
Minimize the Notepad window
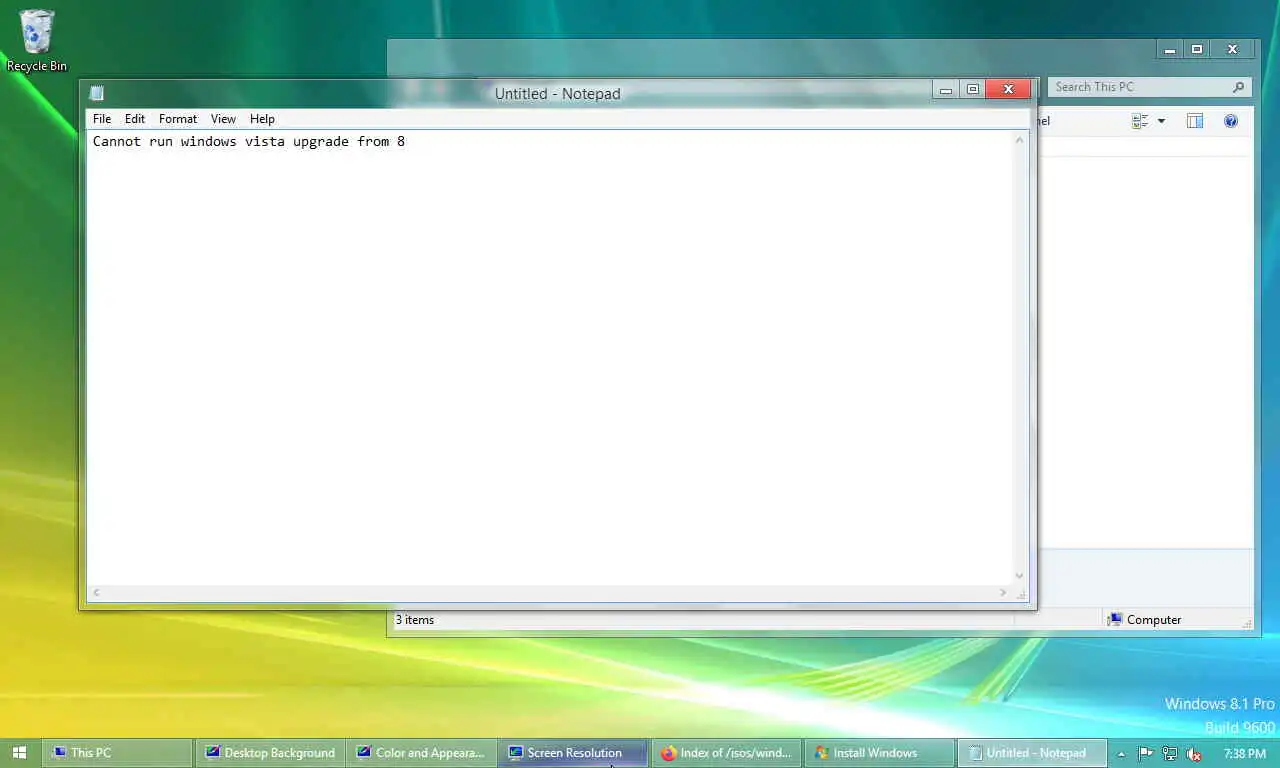click(945, 90)
